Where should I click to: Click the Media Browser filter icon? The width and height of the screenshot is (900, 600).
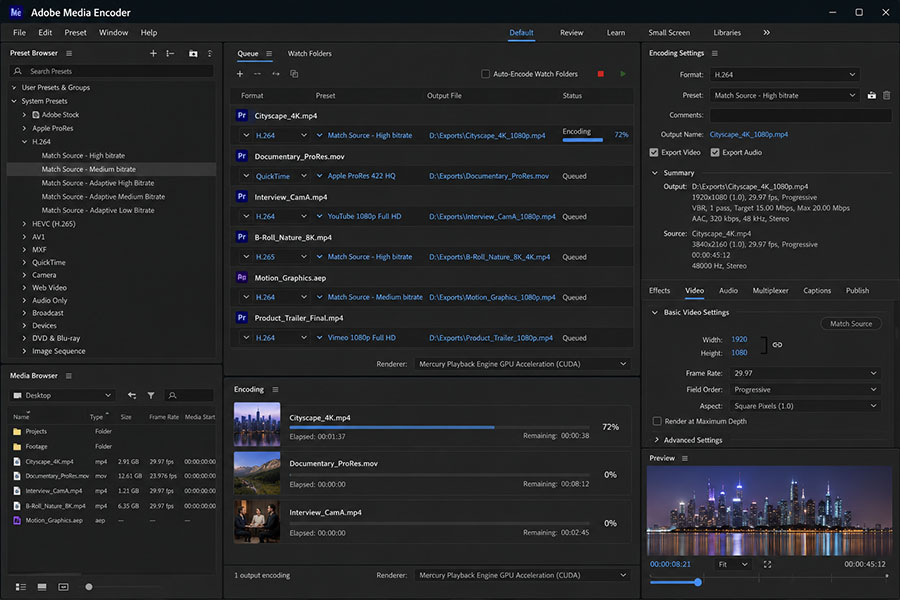pos(151,395)
